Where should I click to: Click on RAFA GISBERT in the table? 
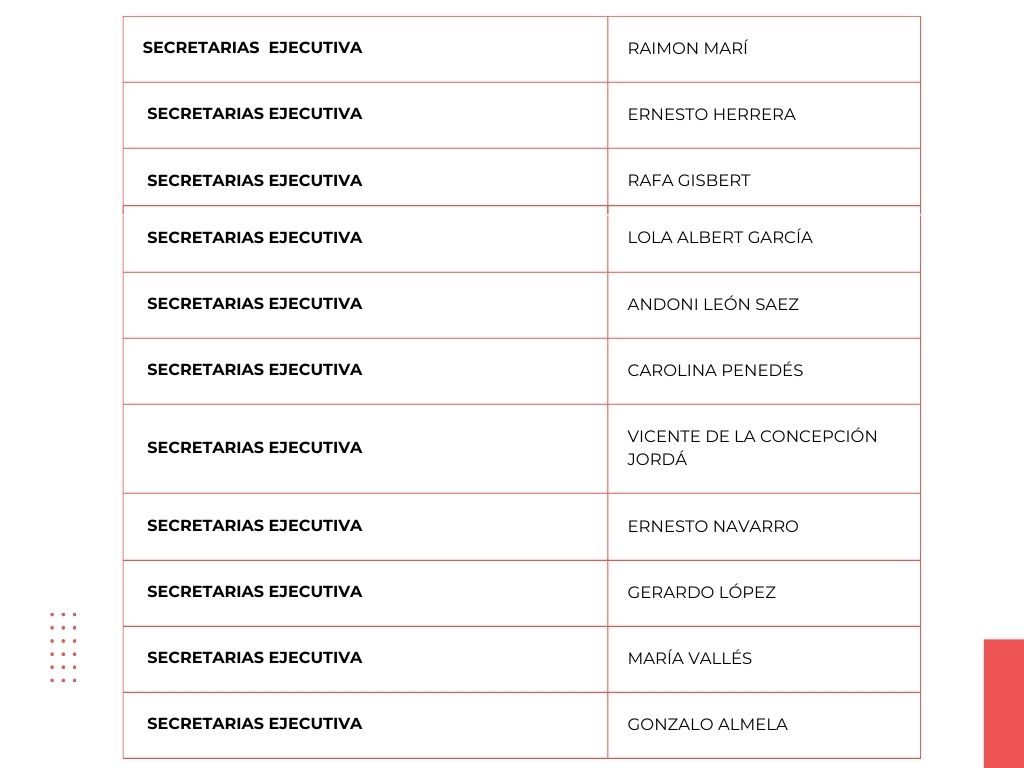tap(688, 181)
